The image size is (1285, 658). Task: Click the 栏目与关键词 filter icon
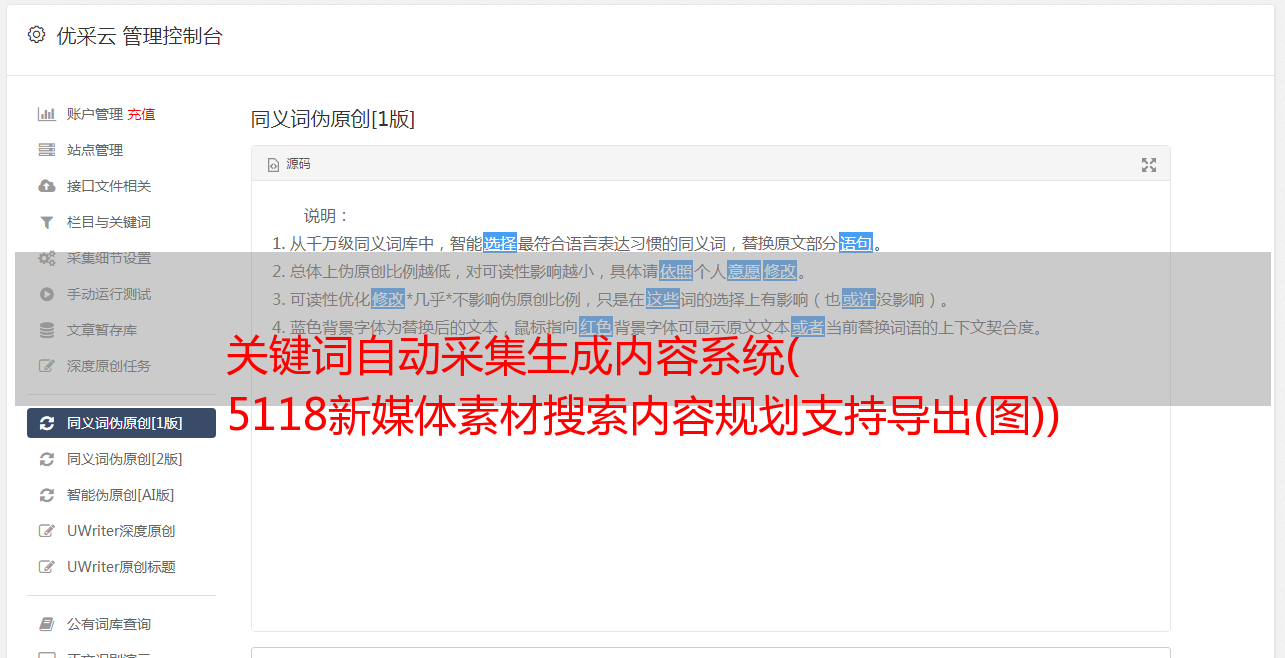[x=46, y=222]
